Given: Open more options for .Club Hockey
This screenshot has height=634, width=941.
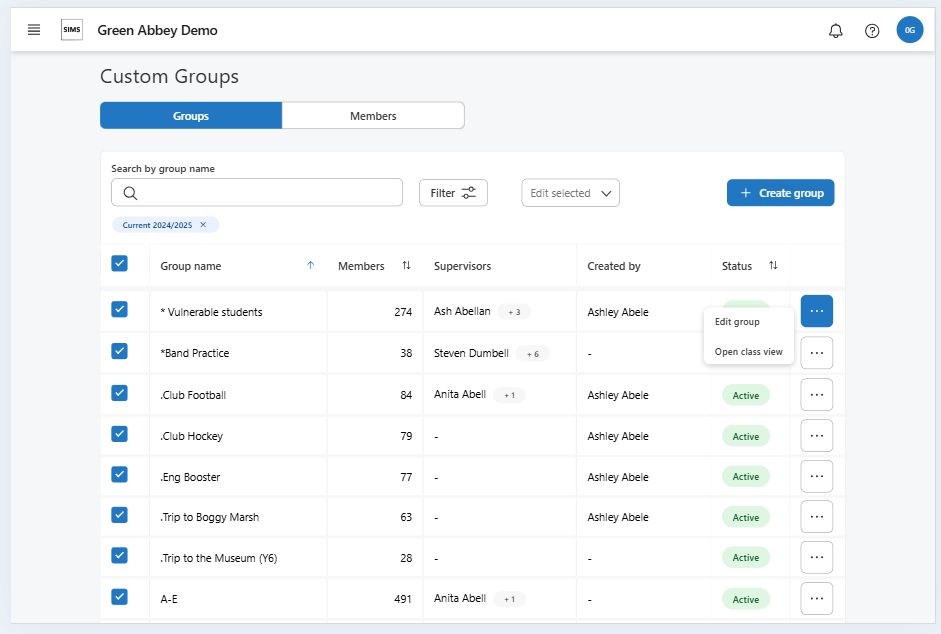Looking at the screenshot, I should pyautogui.click(x=816, y=436).
